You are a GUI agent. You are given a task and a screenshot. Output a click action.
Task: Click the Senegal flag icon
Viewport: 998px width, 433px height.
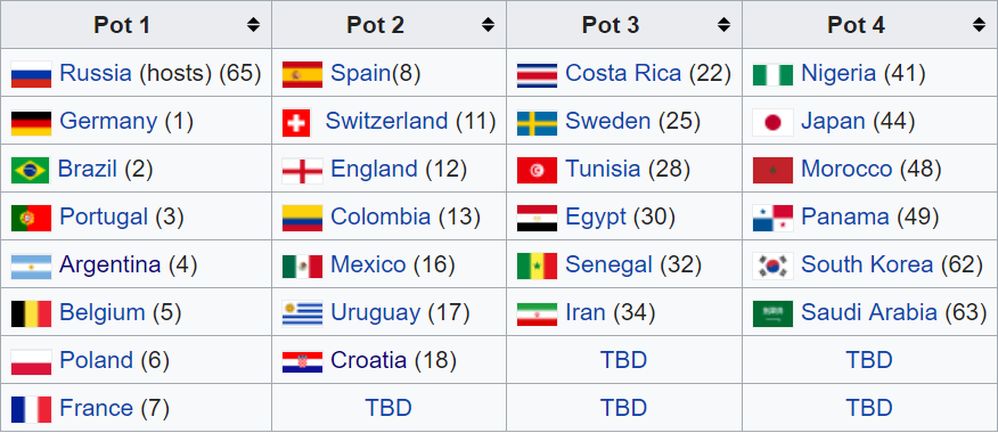point(537,266)
